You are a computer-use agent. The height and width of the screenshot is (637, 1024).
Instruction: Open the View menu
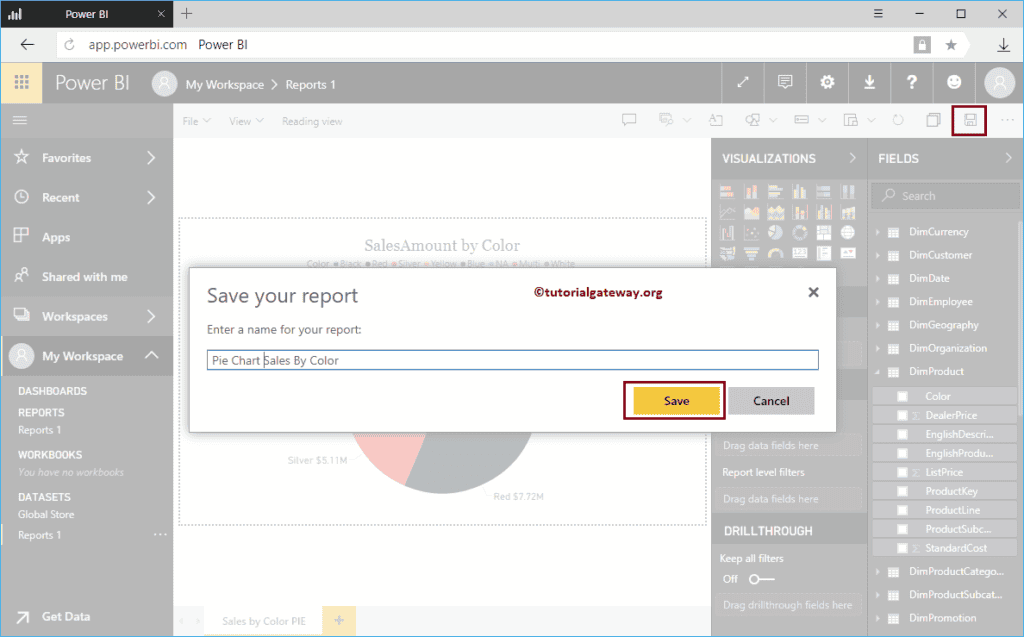(x=246, y=121)
